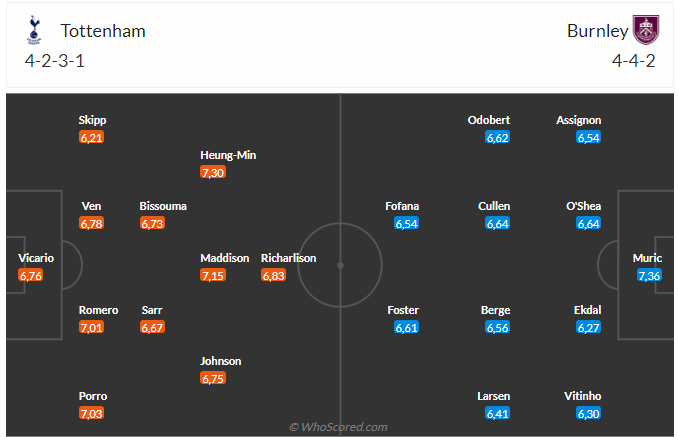Image resolution: width=678 pixels, height=437 pixels.
Task: Click the Burnley team name
Action: [x=597, y=31]
